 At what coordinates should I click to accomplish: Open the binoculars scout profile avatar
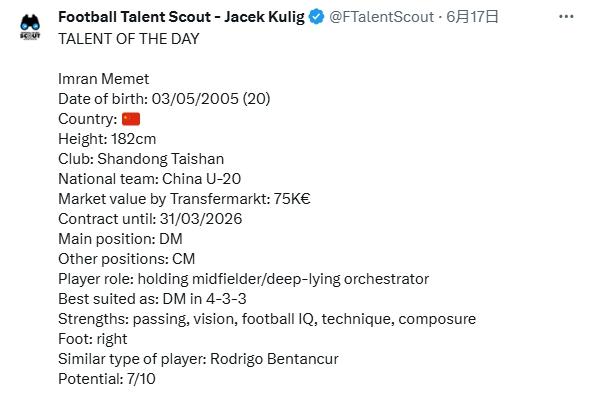coord(30,27)
